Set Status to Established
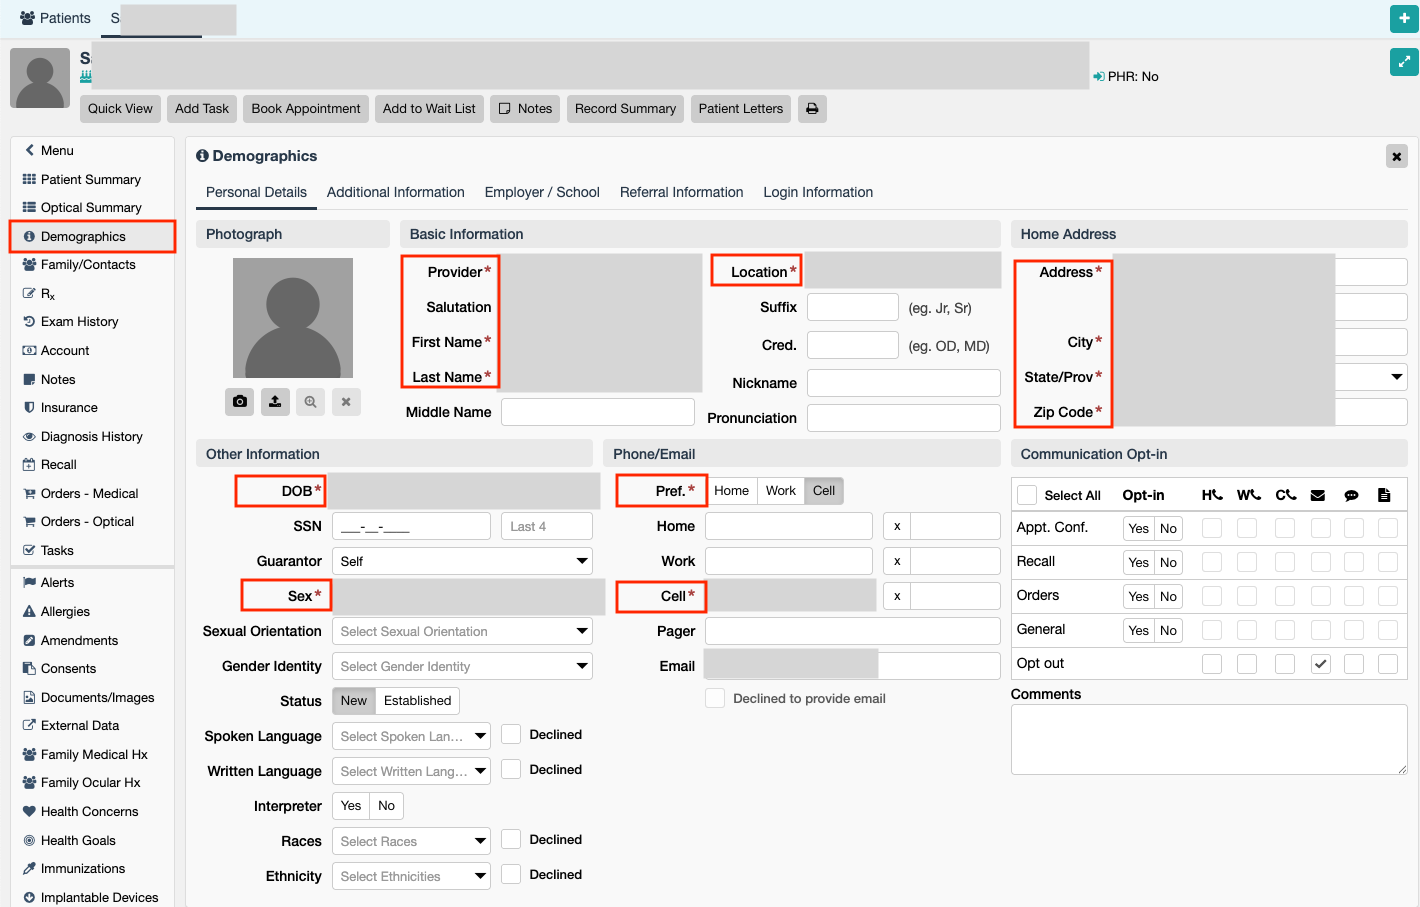Viewport: 1420px width, 907px height. [x=417, y=701]
